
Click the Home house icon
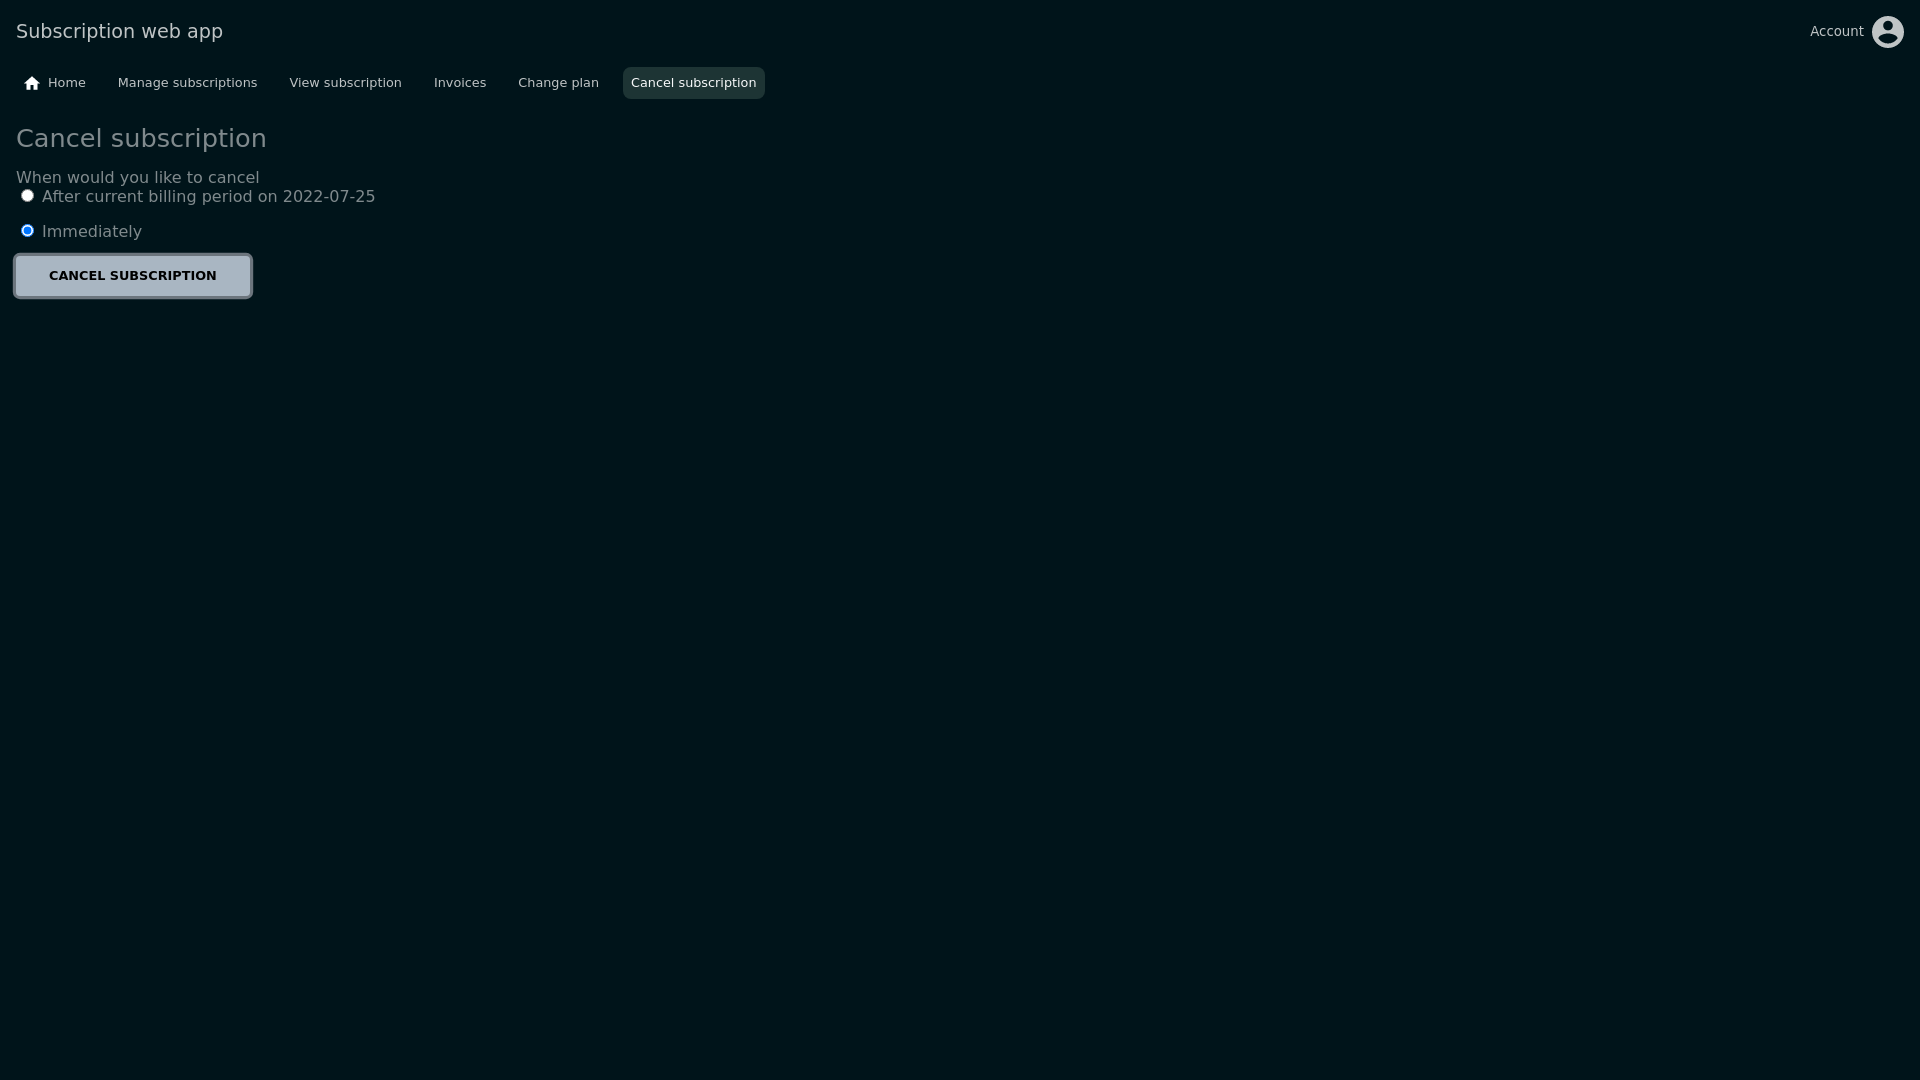click(32, 83)
